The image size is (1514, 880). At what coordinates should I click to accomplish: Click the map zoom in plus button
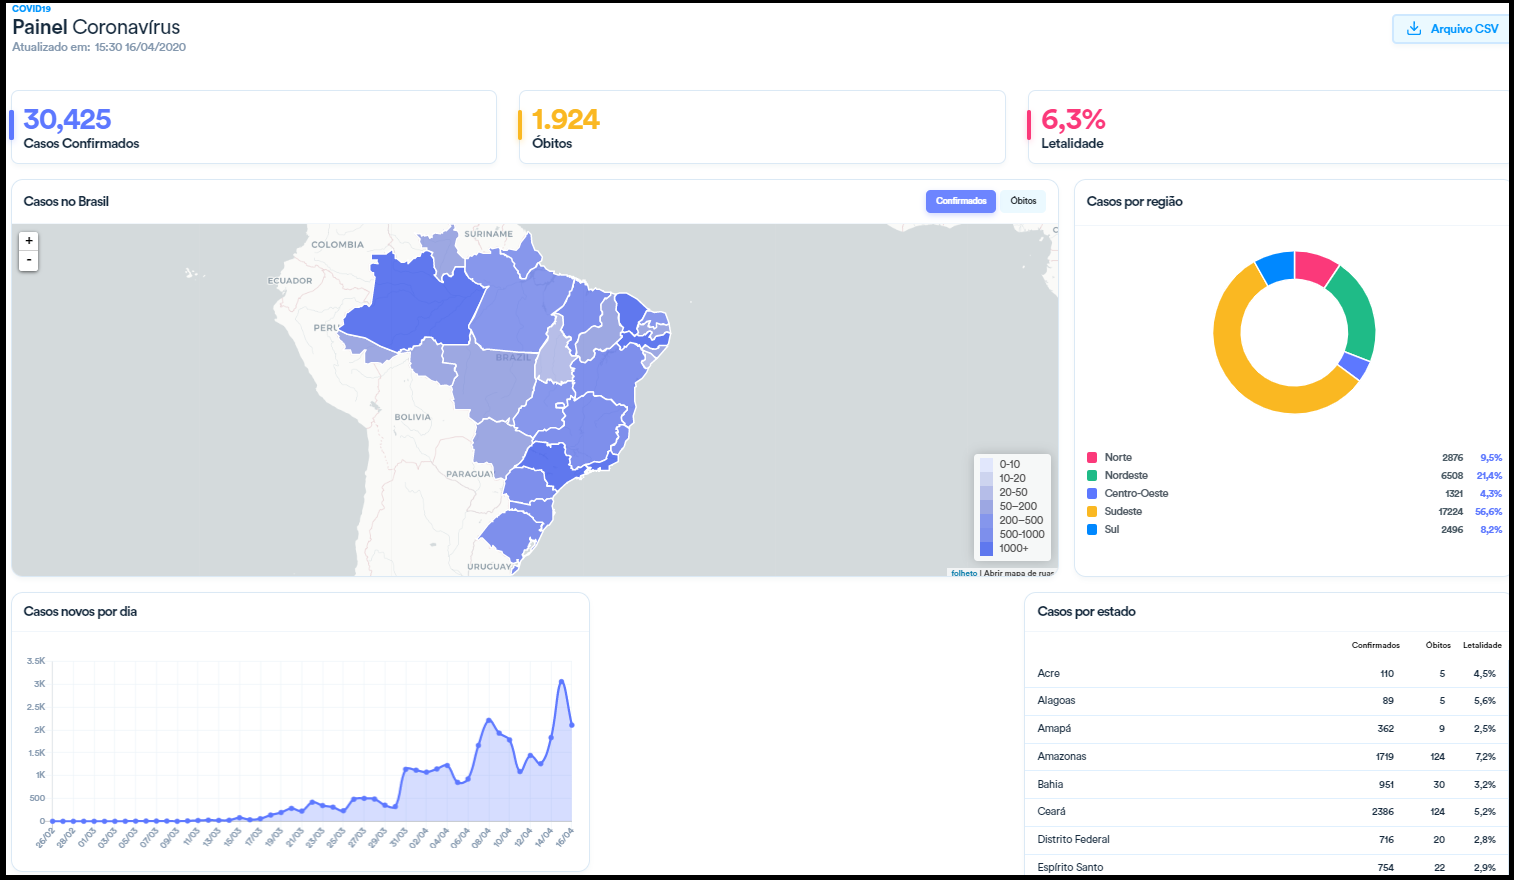click(29, 241)
